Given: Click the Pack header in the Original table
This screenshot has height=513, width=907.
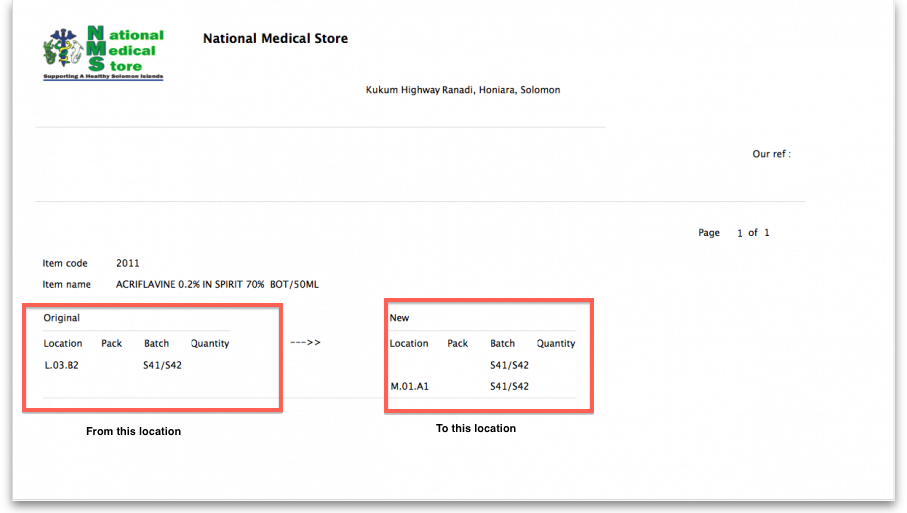Looking at the screenshot, I should [x=112, y=343].
